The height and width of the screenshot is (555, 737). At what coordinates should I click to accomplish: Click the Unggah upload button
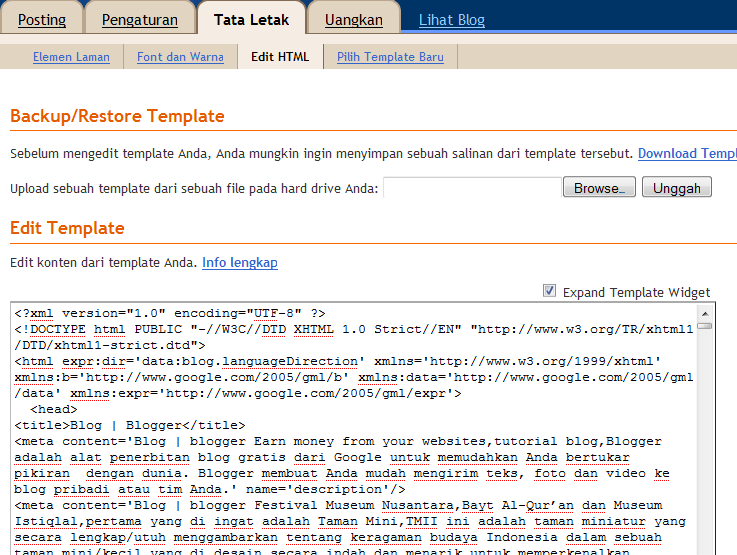[677, 187]
